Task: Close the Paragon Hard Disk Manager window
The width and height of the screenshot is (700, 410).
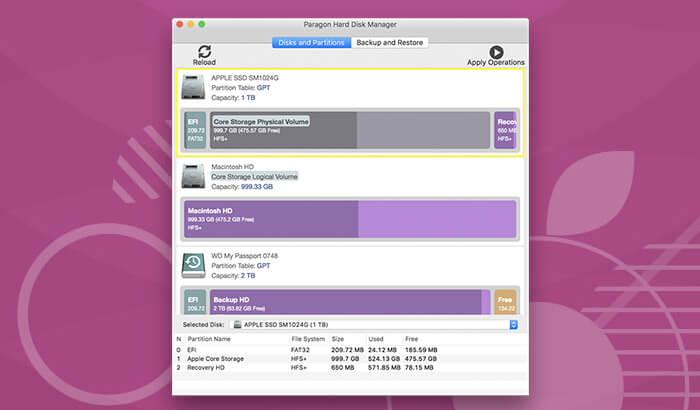Action: (x=180, y=24)
